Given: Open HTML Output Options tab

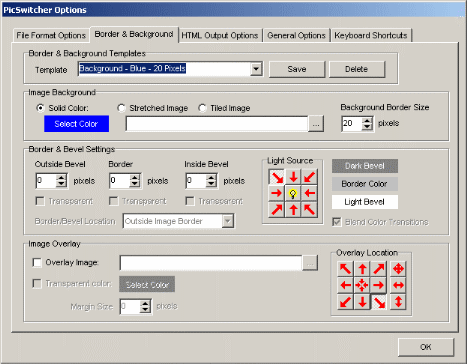Looking at the screenshot, I should click(220, 35).
